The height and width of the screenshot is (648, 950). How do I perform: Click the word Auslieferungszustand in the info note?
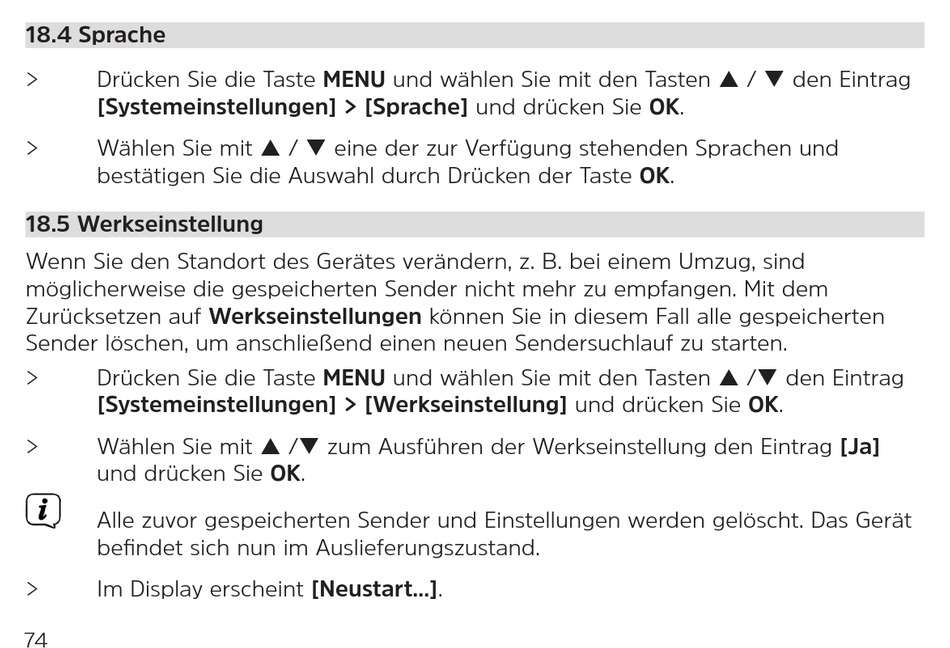point(427,548)
